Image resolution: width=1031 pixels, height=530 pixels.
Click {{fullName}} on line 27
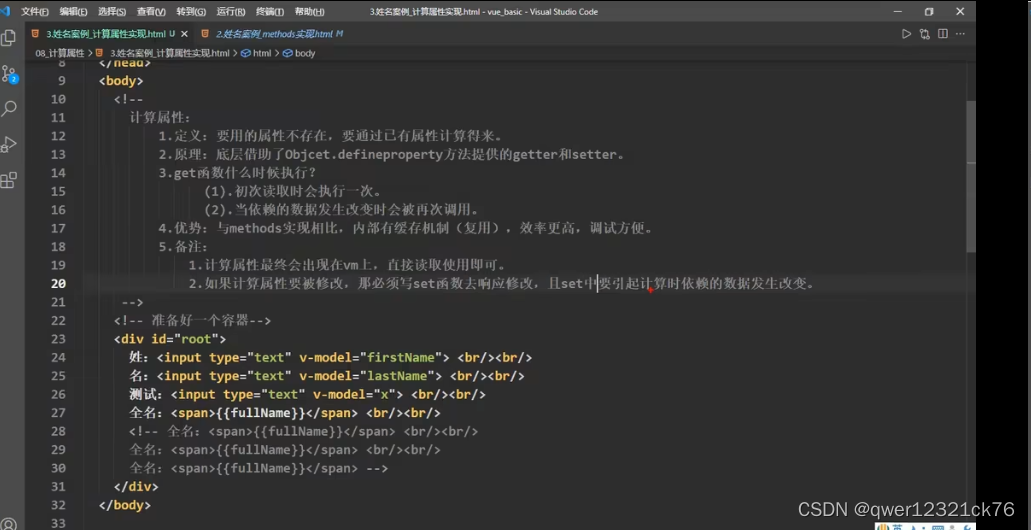pos(261,412)
